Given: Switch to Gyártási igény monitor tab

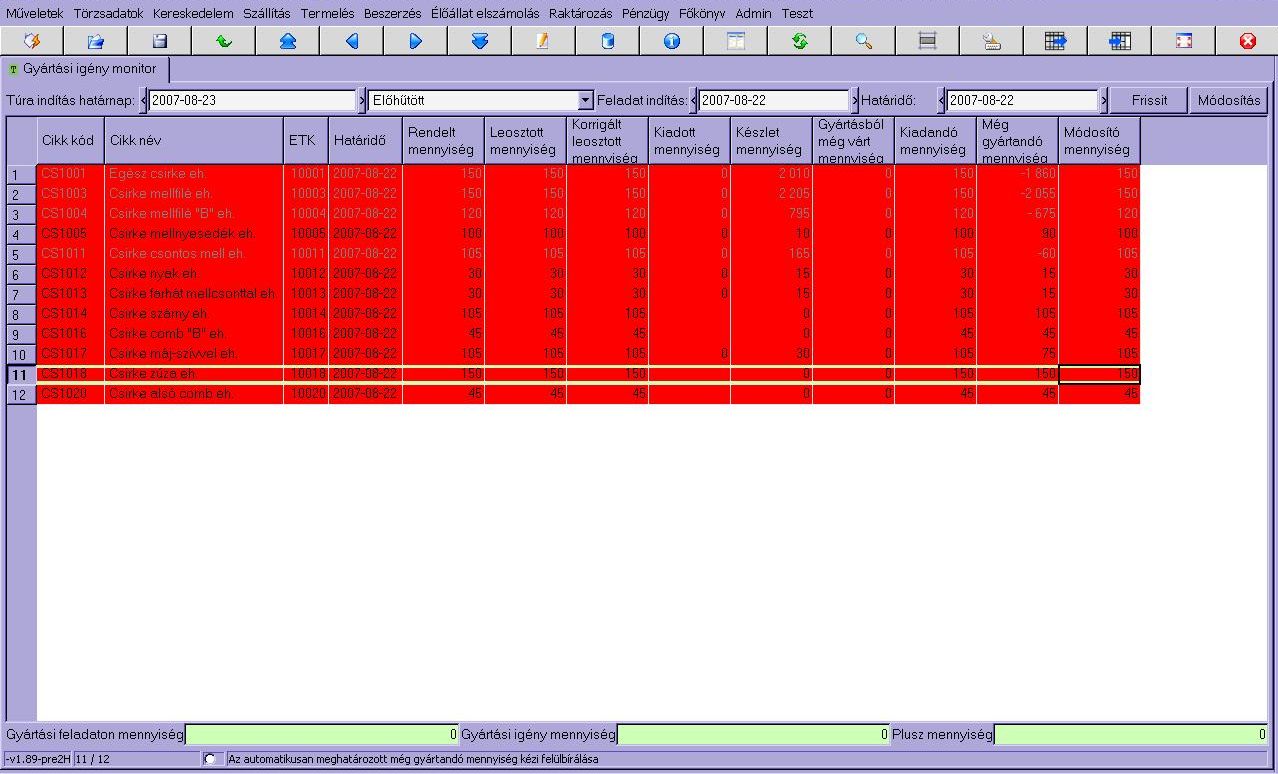Looking at the screenshot, I should click(x=88, y=69).
